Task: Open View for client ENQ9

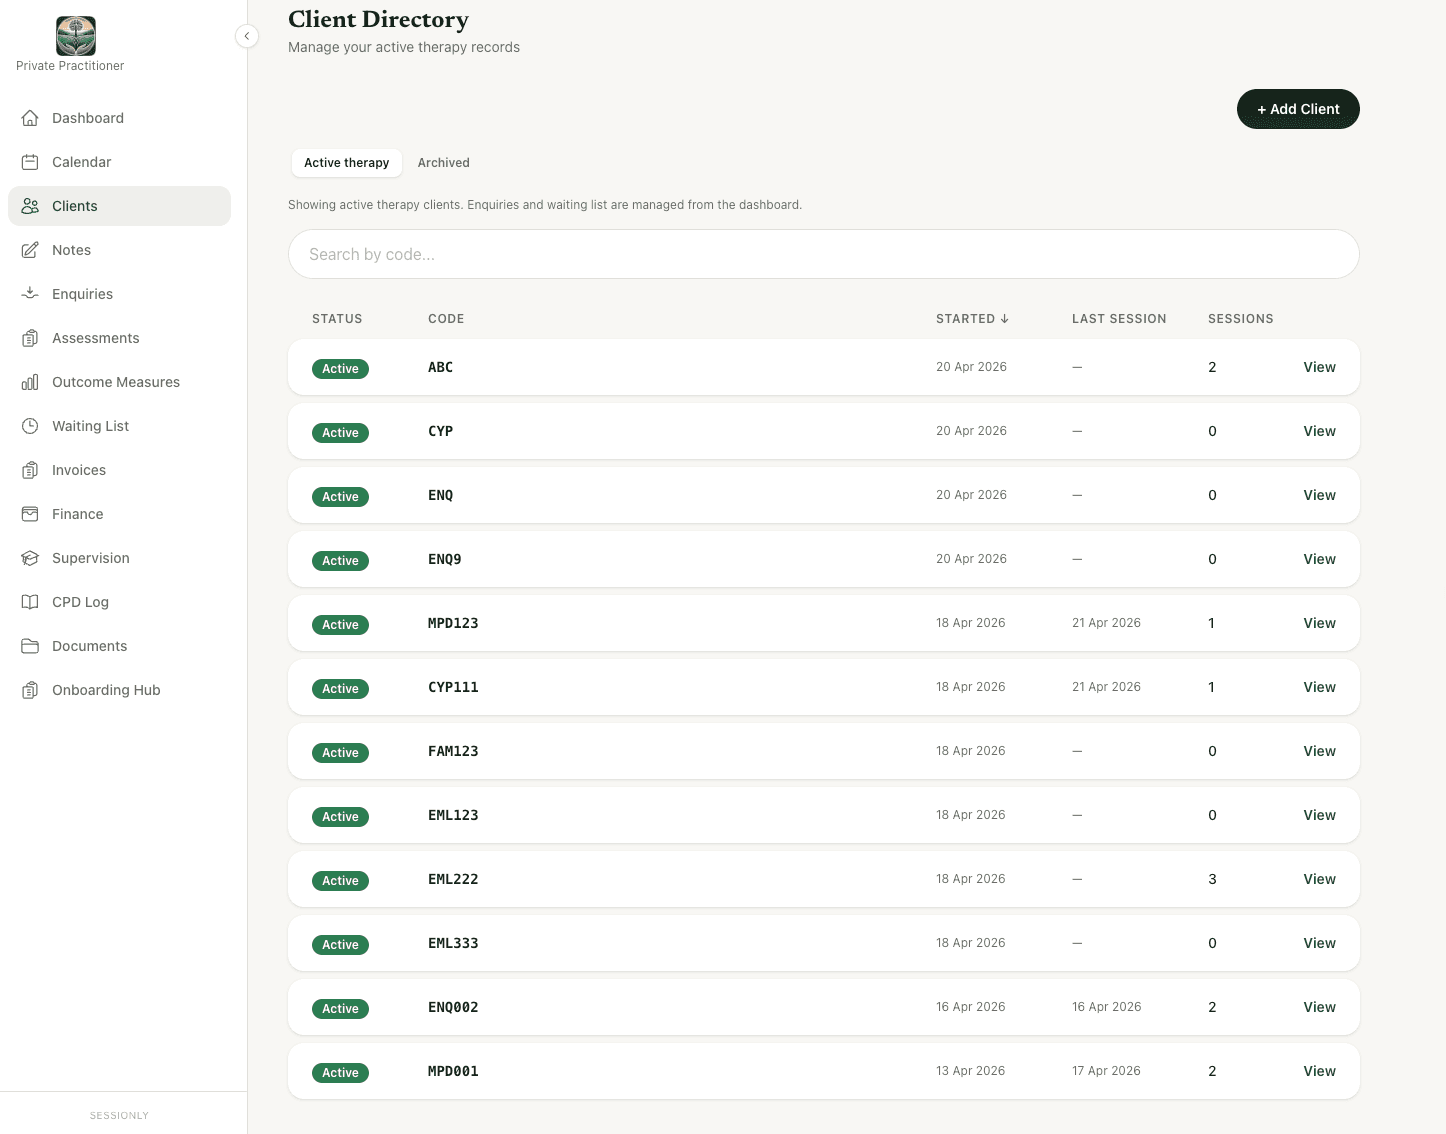Action: tap(1319, 559)
